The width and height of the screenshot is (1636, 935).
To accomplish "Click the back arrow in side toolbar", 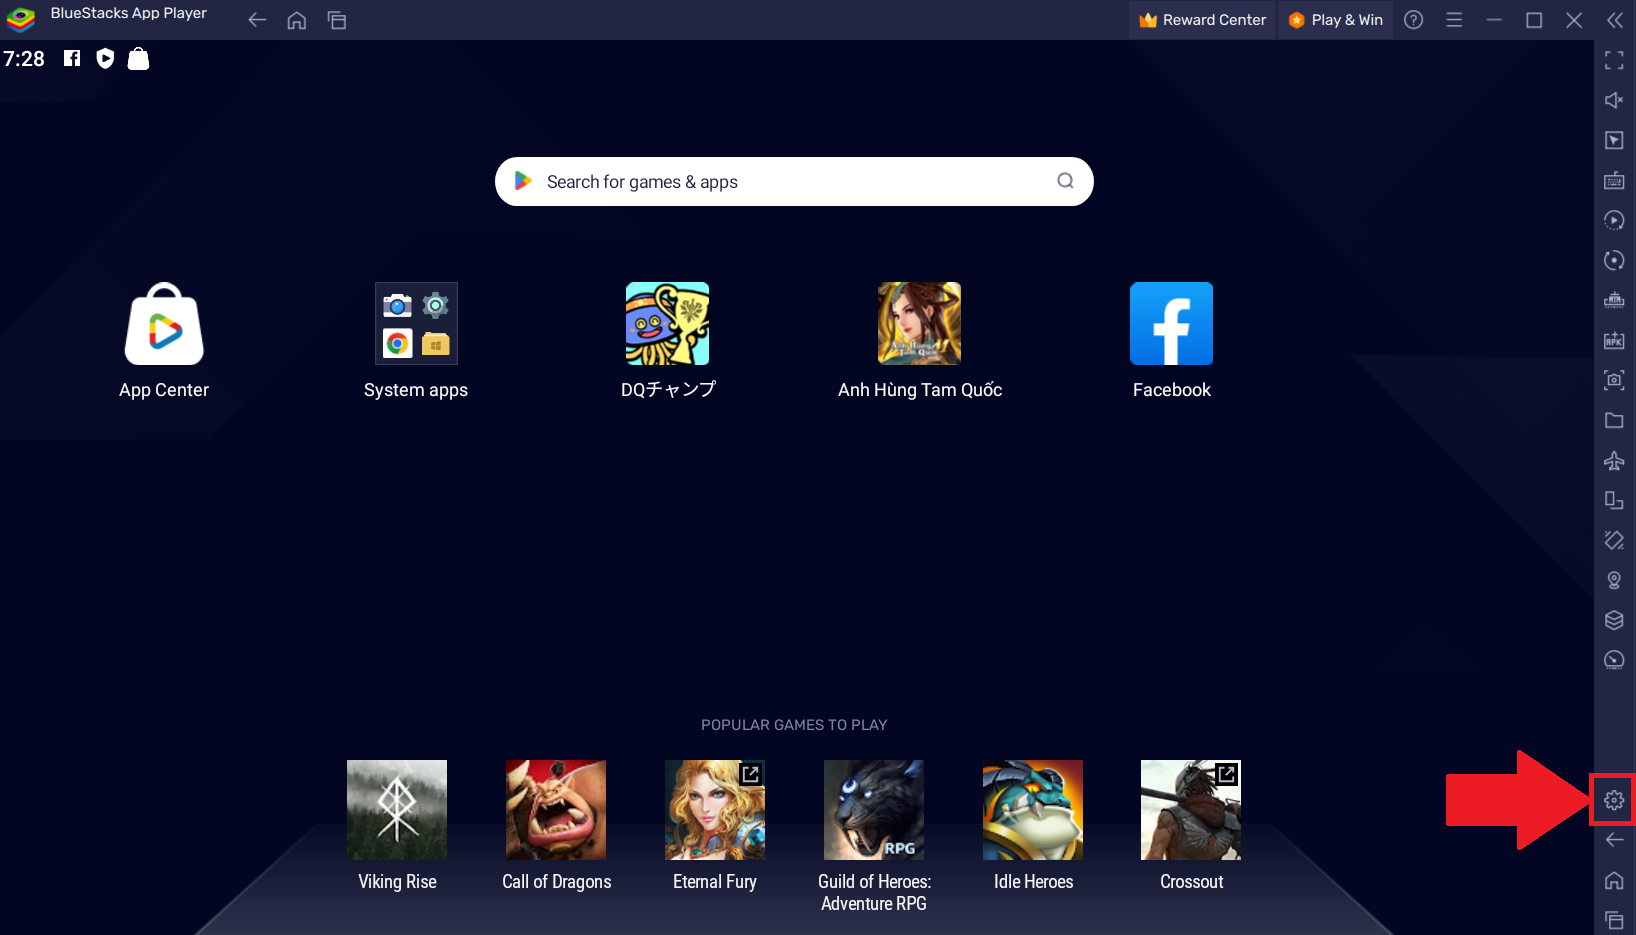I will click(1614, 840).
